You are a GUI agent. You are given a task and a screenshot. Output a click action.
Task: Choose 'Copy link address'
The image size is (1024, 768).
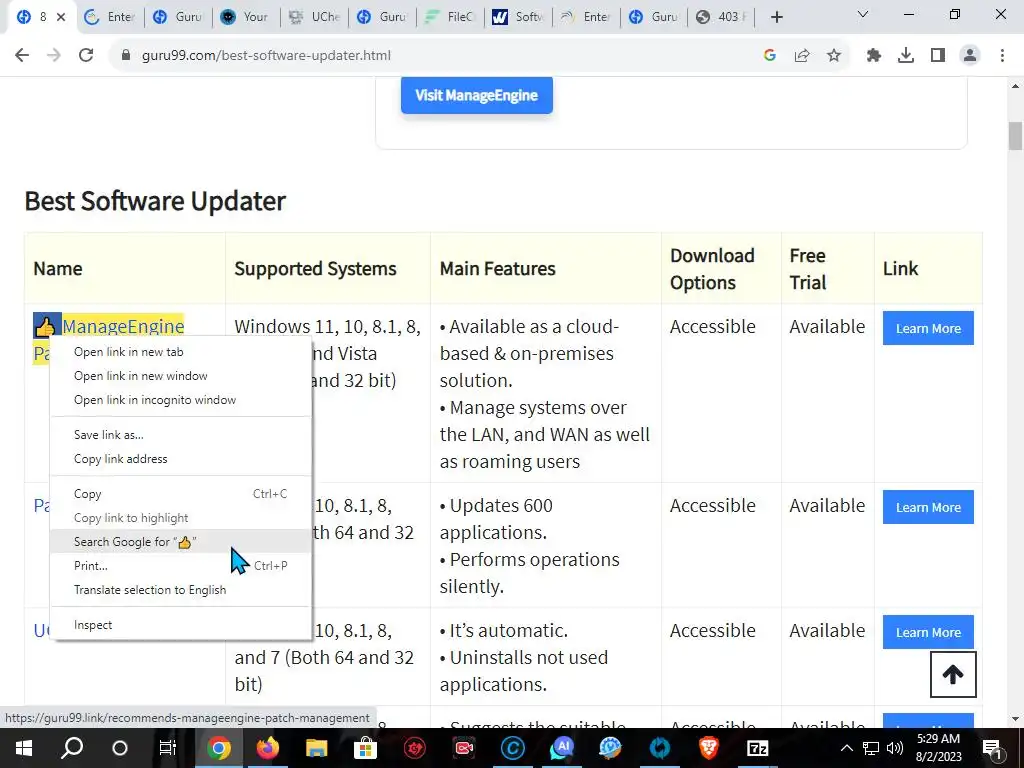tap(181, 459)
